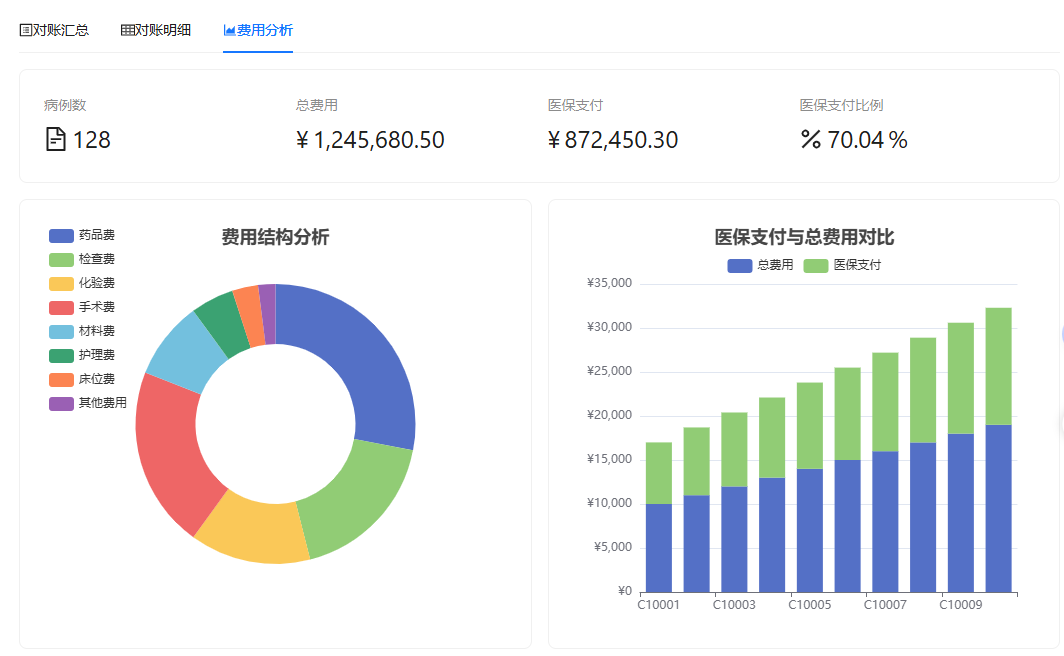Switch to the 对账汇总 tab
The width and height of the screenshot is (1064, 656).
(x=54, y=30)
